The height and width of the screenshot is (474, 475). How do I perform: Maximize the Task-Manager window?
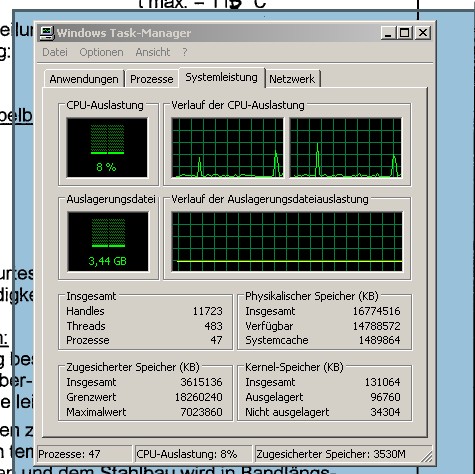click(x=404, y=33)
